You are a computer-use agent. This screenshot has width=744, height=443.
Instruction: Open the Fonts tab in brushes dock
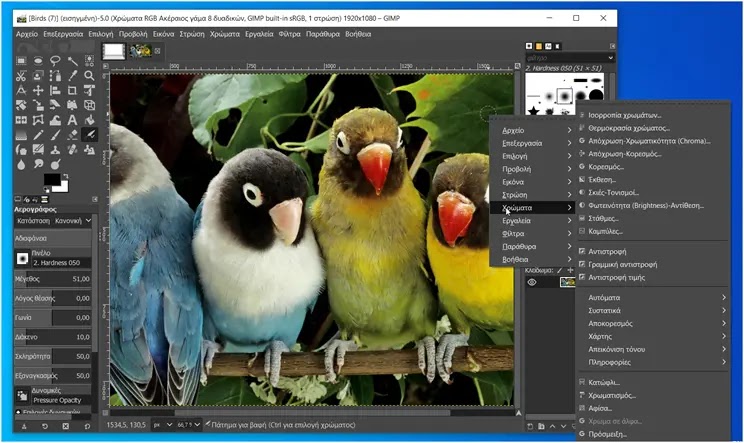pyautogui.click(x=549, y=46)
